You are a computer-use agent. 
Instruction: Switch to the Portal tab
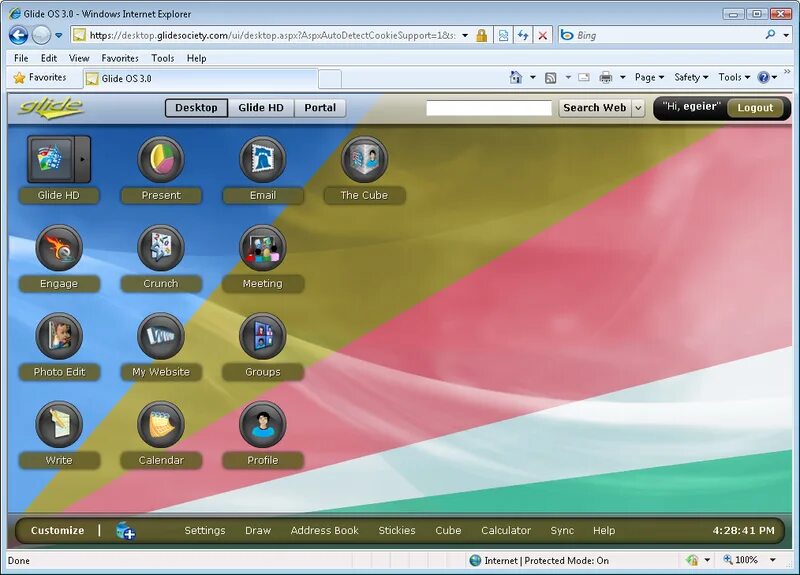click(x=320, y=108)
